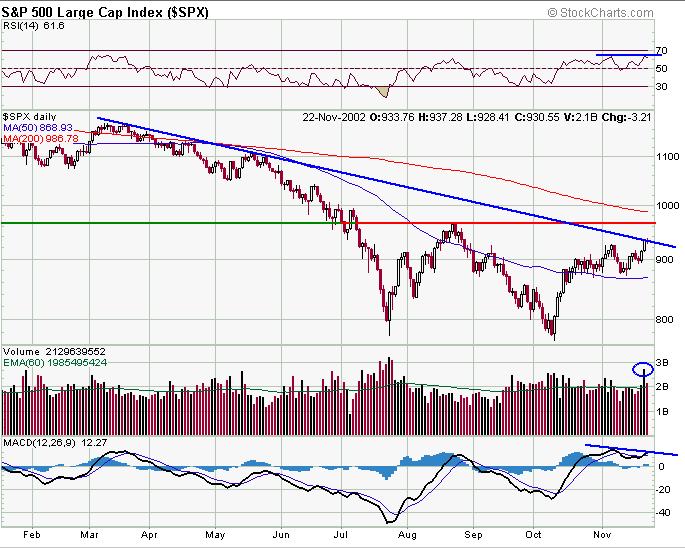Select the Volume 2129639552 label
The image size is (685, 548).
(x=54, y=352)
